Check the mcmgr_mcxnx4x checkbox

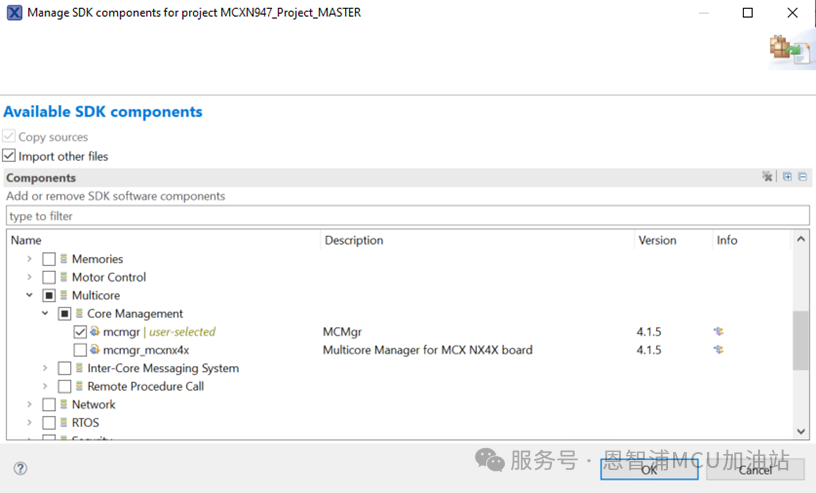coord(80,350)
